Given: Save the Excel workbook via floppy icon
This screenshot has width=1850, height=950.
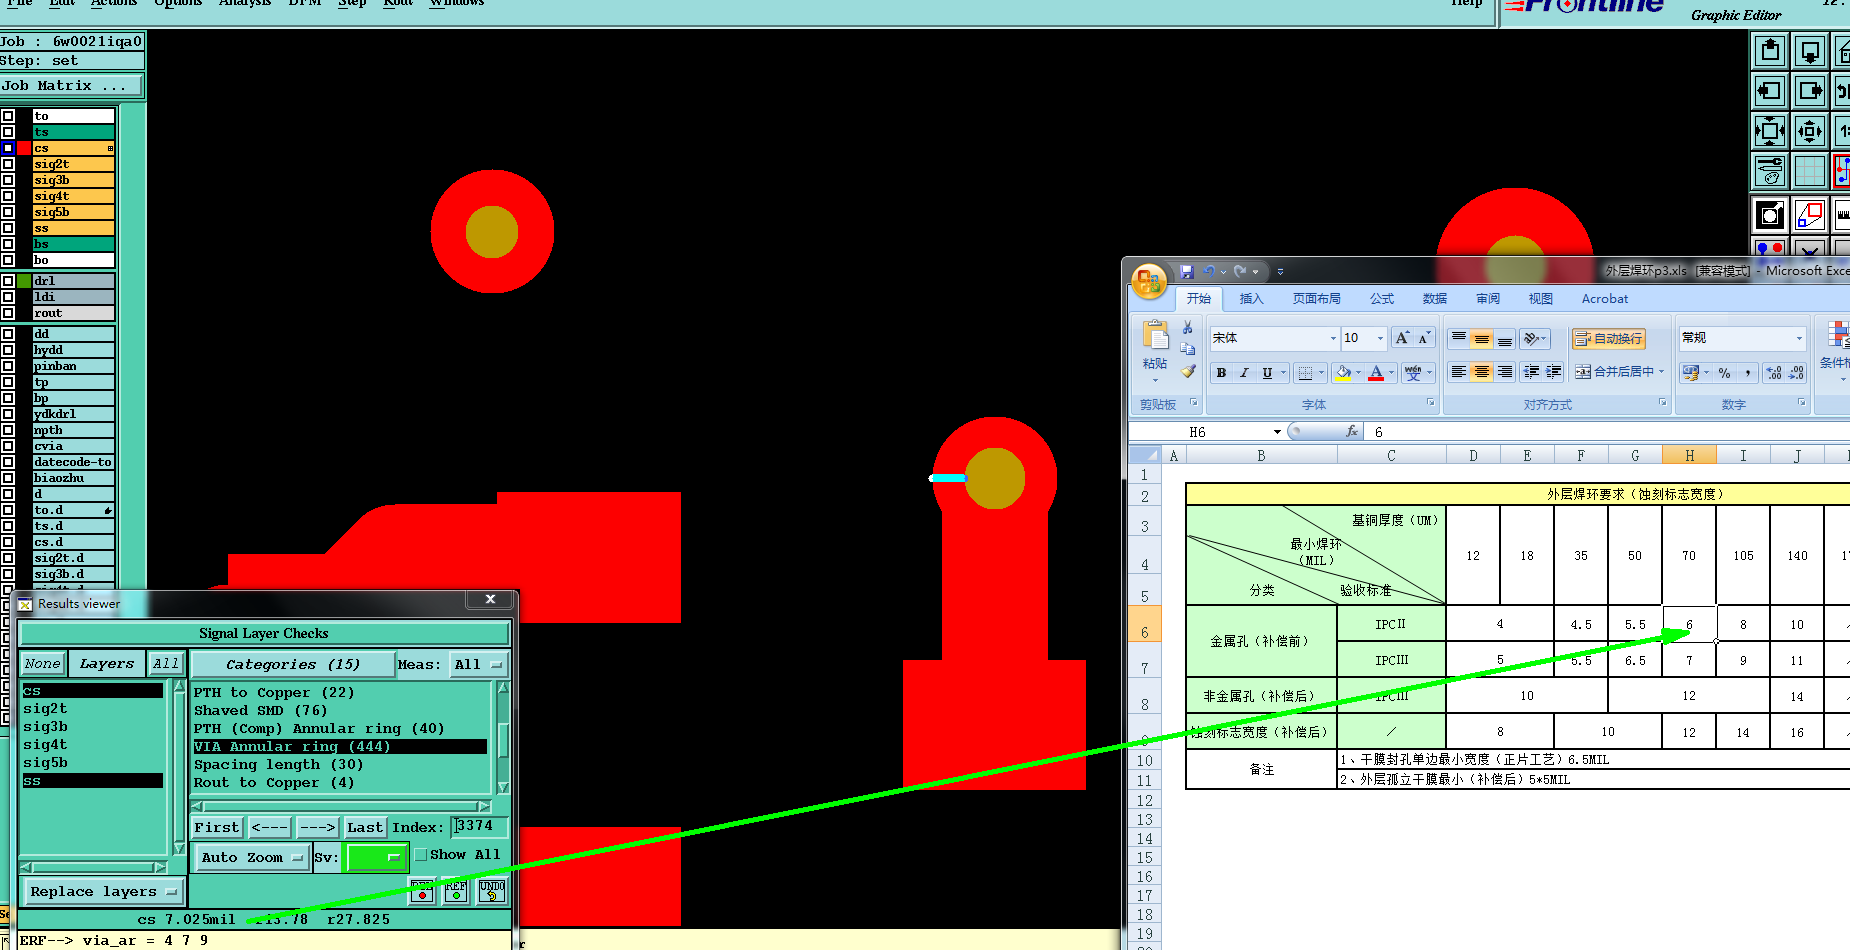Looking at the screenshot, I should [x=1187, y=271].
